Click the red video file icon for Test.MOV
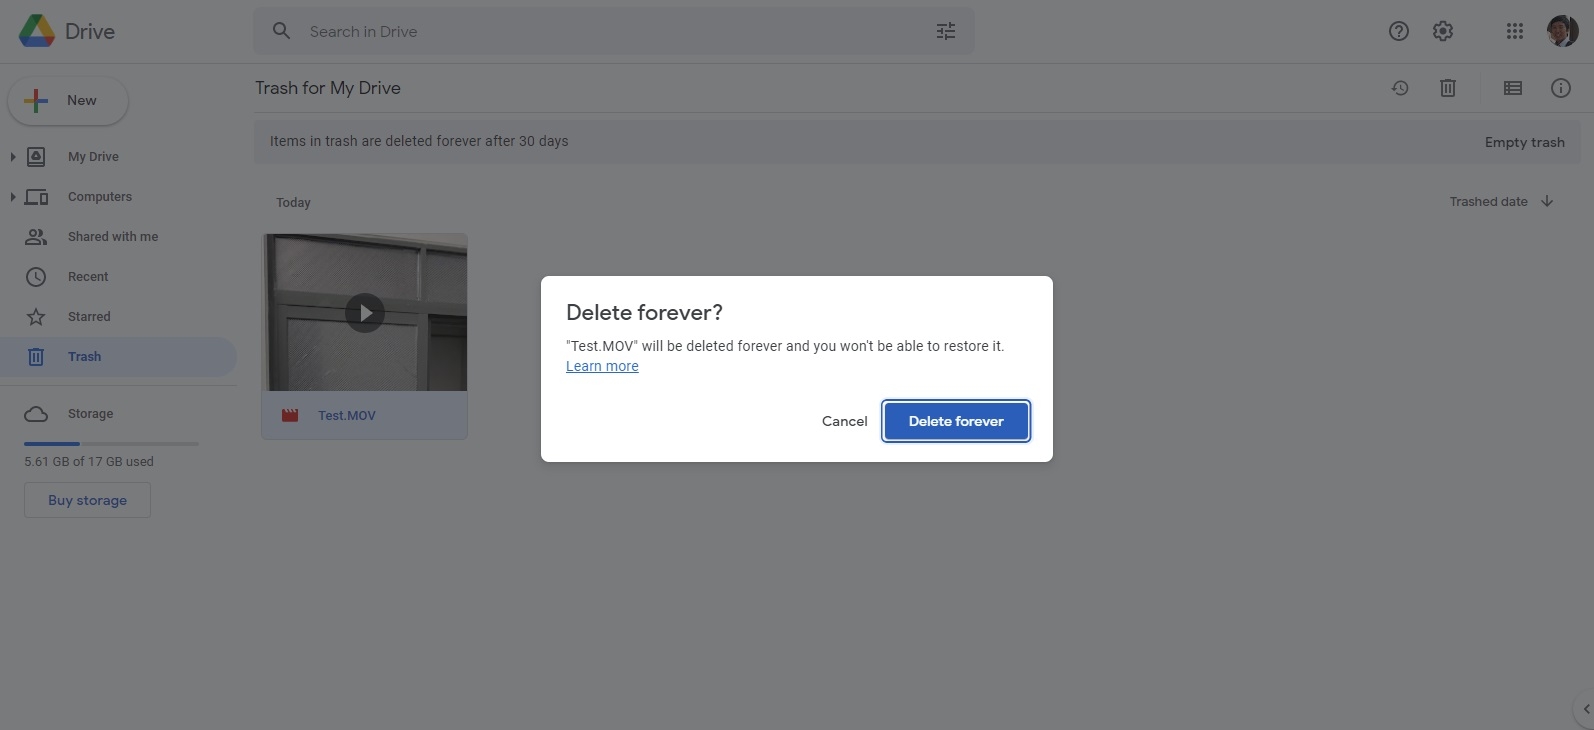The height and width of the screenshot is (730, 1594). 290,415
